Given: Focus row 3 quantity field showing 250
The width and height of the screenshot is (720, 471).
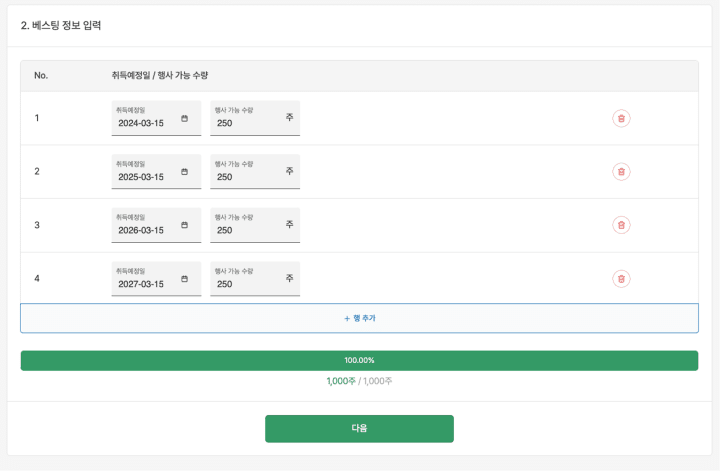Looking at the screenshot, I should pyautogui.click(x=255, y=225).
